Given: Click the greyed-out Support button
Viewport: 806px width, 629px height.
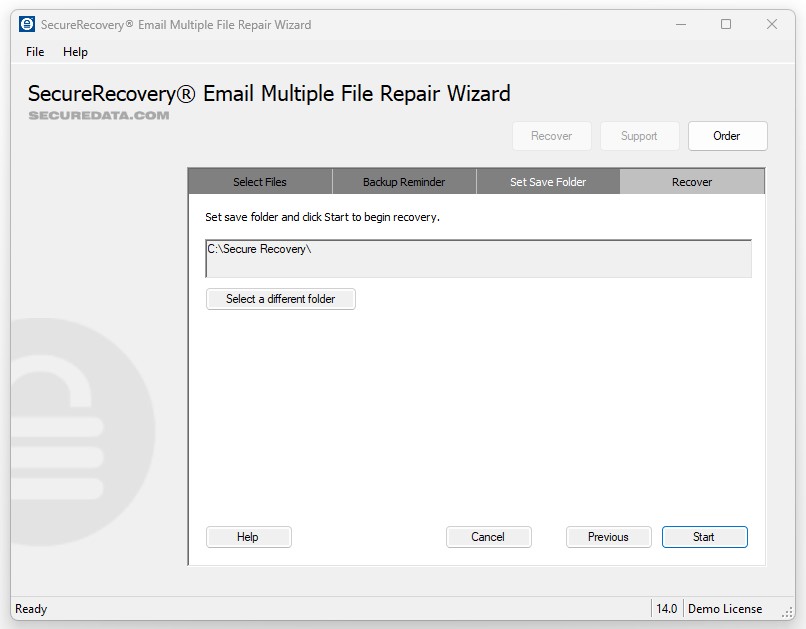Looking at the screenshot, I should point(639,136).
